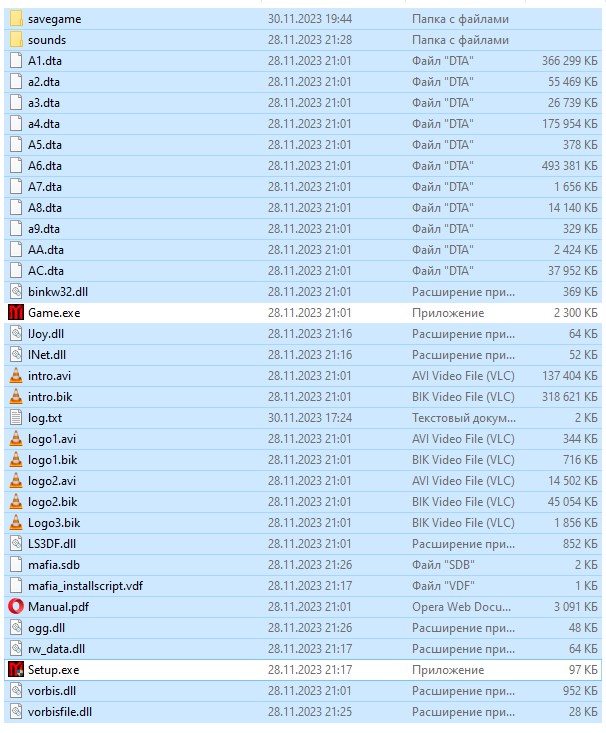Click the DLL icon of ogg.dll

tap(16, 627)
